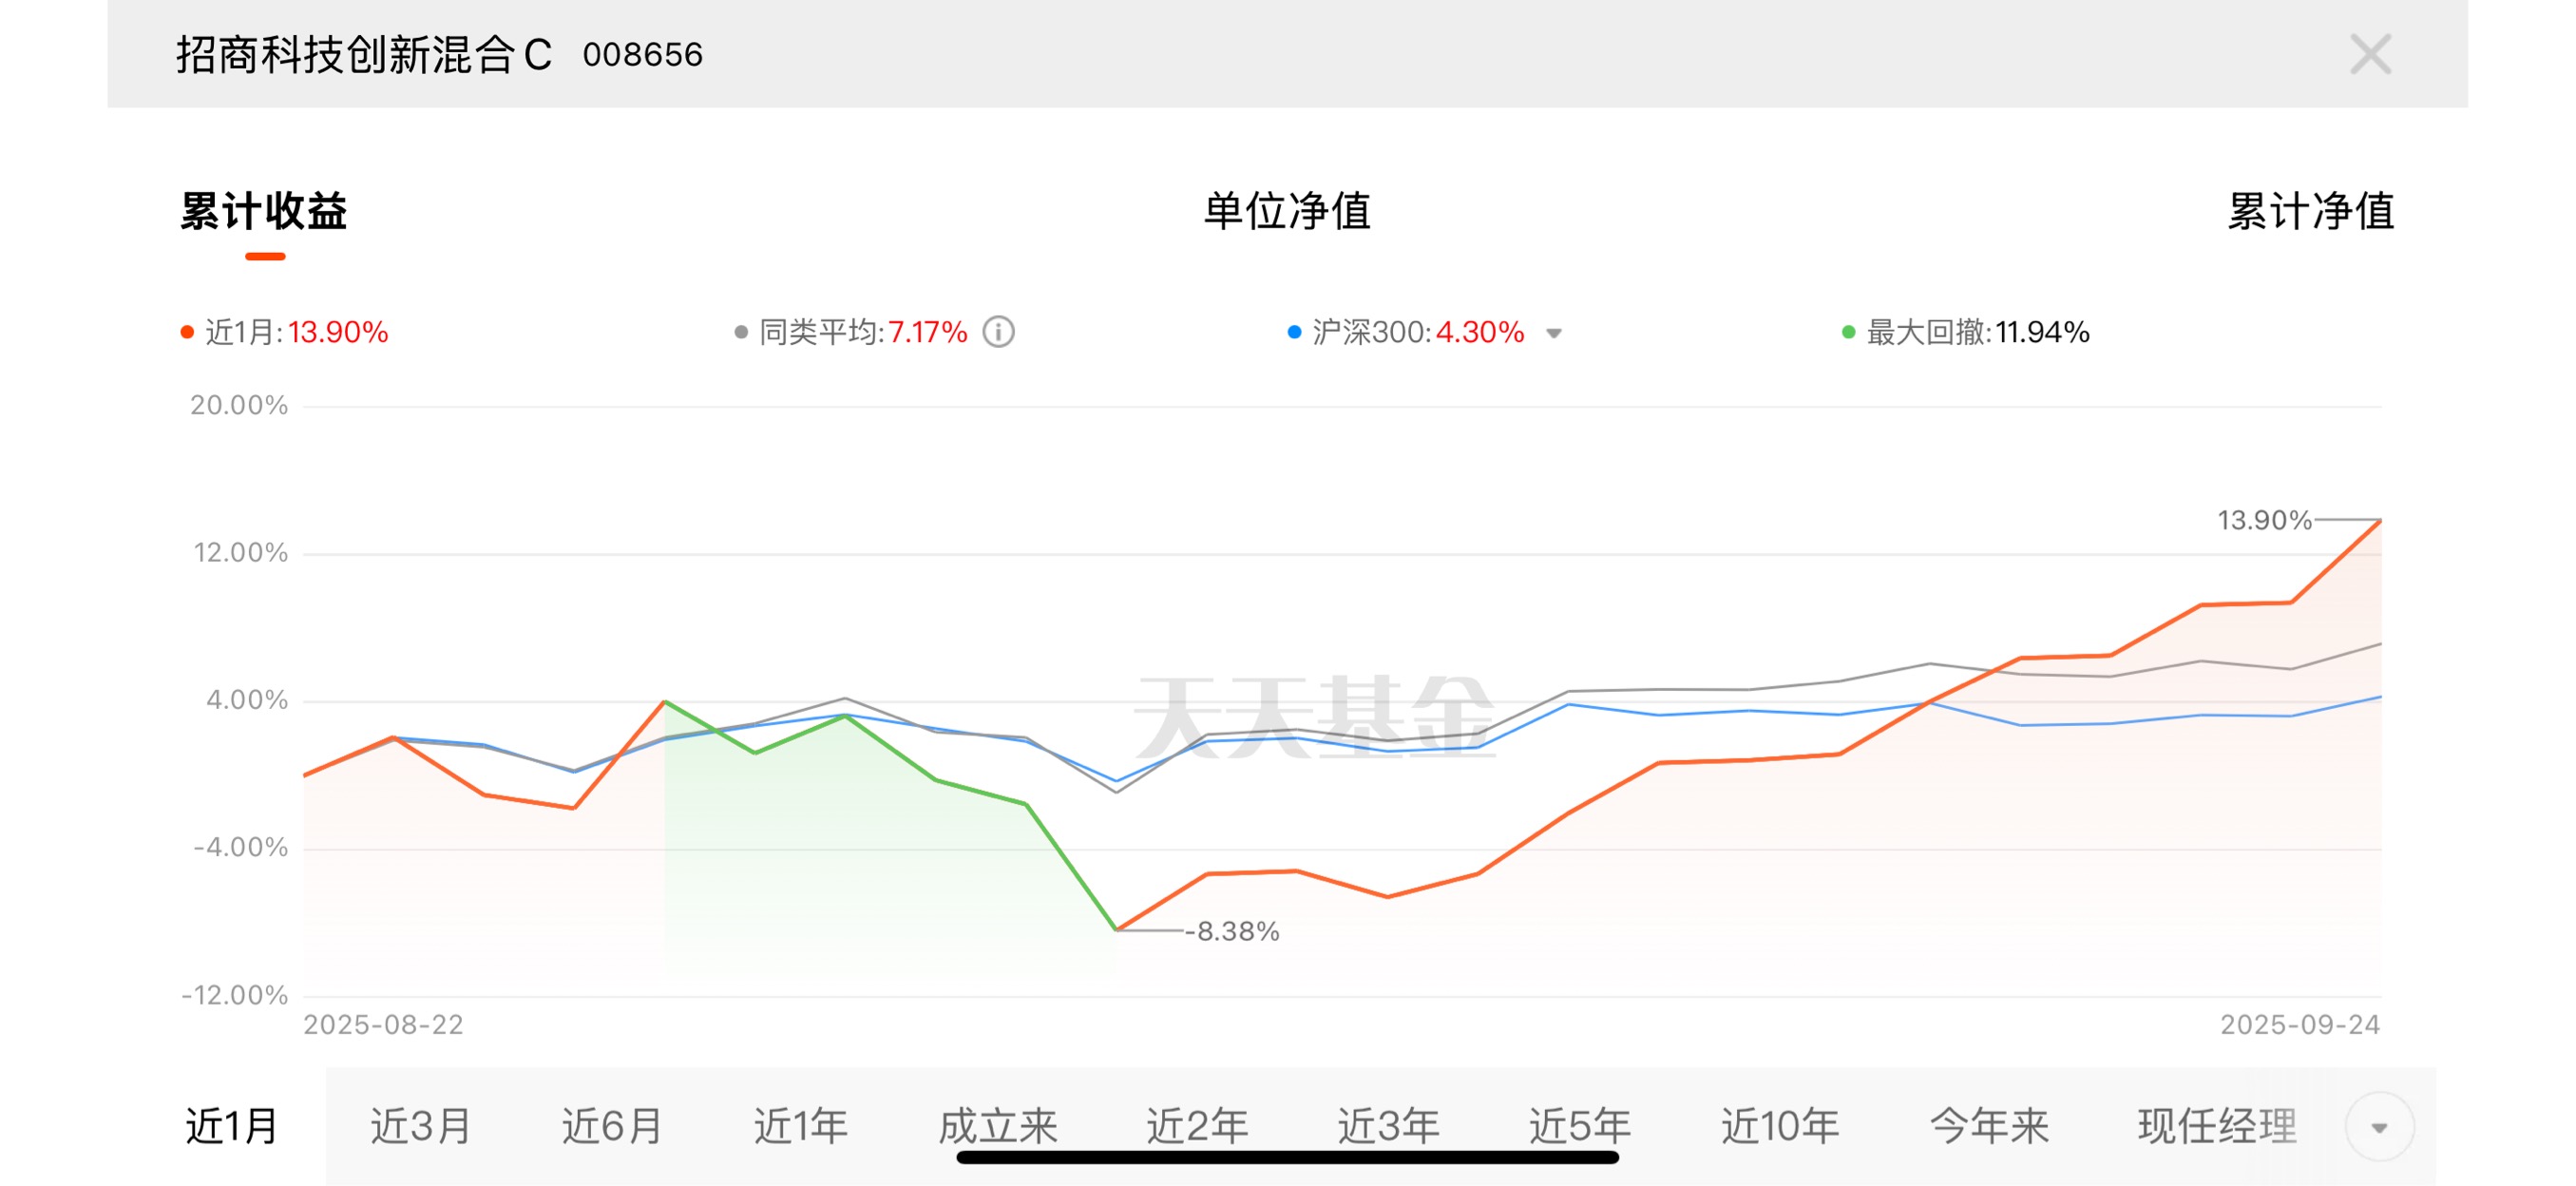Screen dimensions: 2576x1186
Task: Select the 累计收益 tab
Action: 264,211
